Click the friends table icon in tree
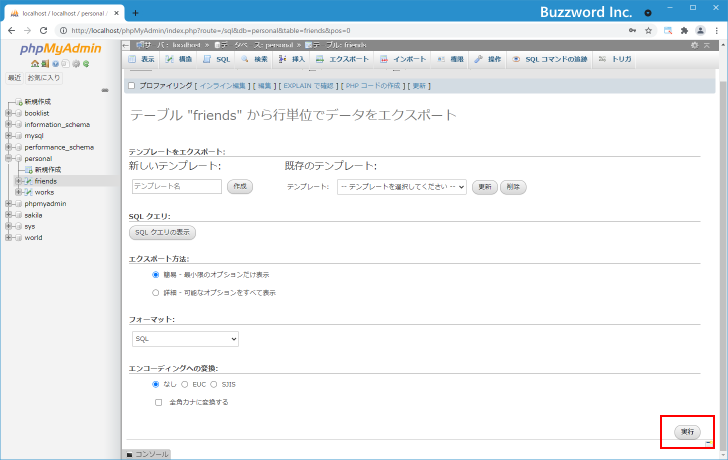728x460 pixels. 29,181
